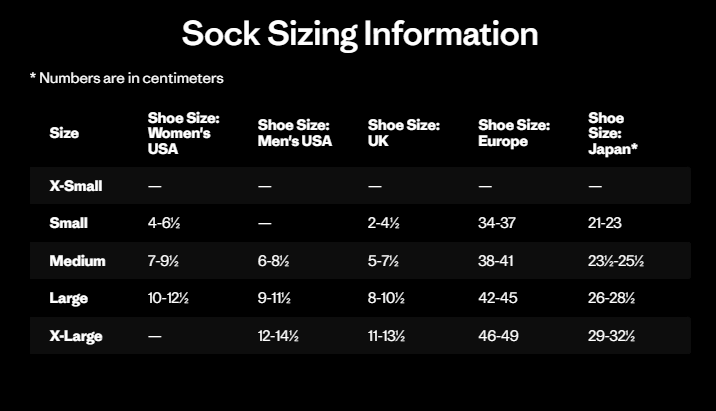Screen dimensions: 716x411
Task: Select the Size column header
Action: (64, 133)
